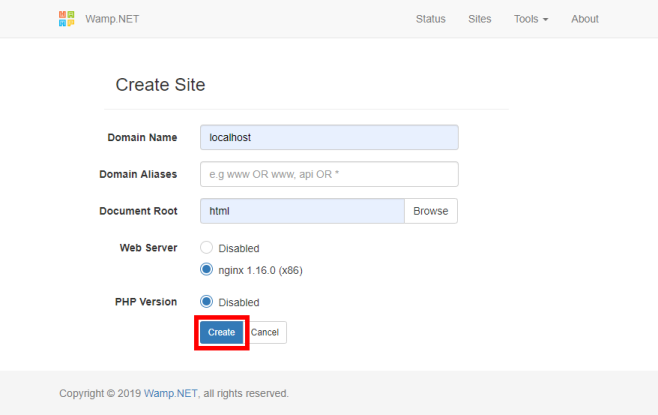Click the Web Server form label
The height and width of the screenshot is (415, 658).
click(148, 248)
